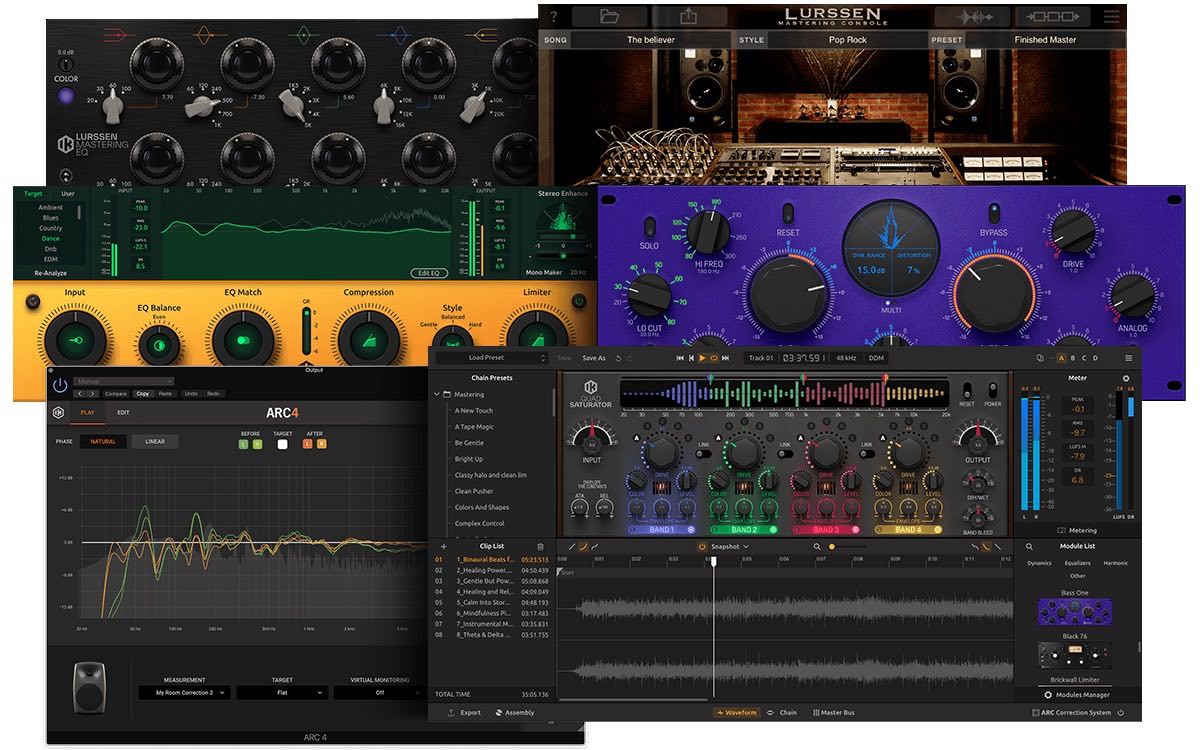Screen dimensions: 1200x750
Task: Click the hamburger menu in Lurssen Console
Action: click(x=1112, y=16)
